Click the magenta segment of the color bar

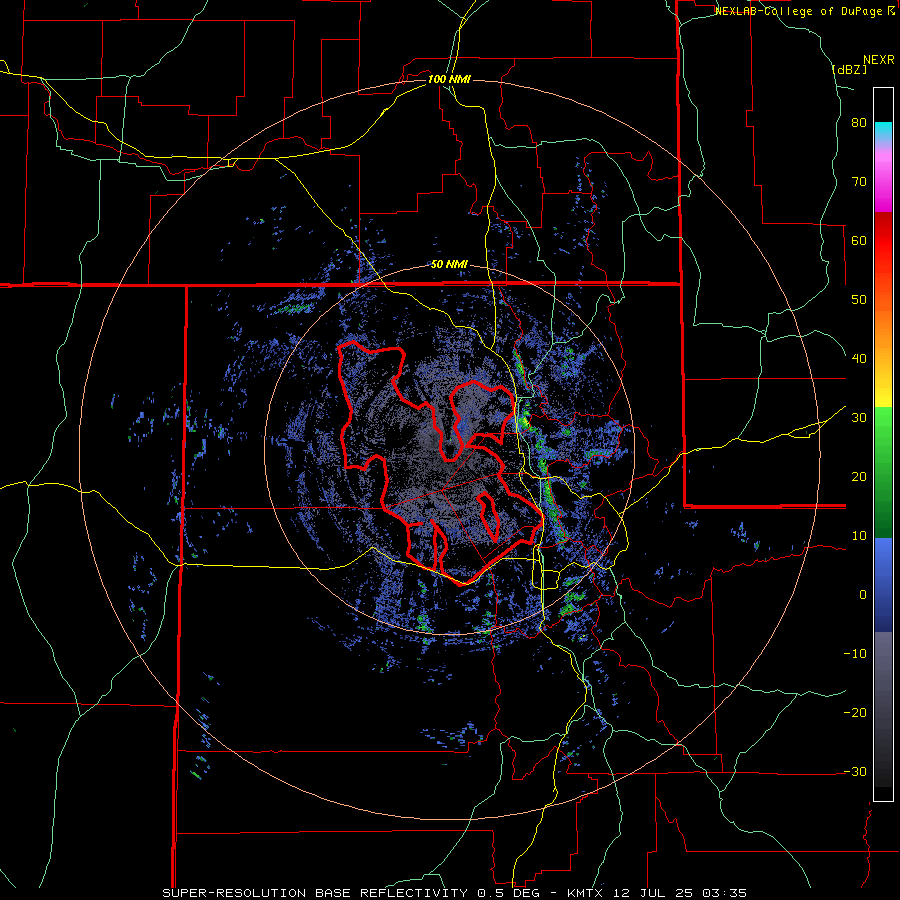coord(883,184)
